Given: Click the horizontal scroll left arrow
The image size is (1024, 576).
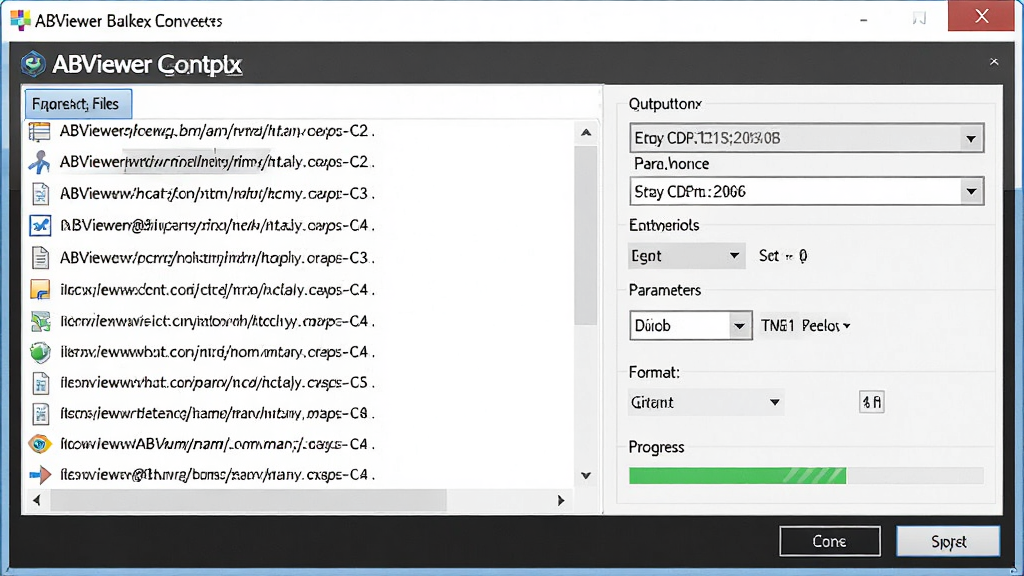Looking at the screenshot, I should coord(37,500).
